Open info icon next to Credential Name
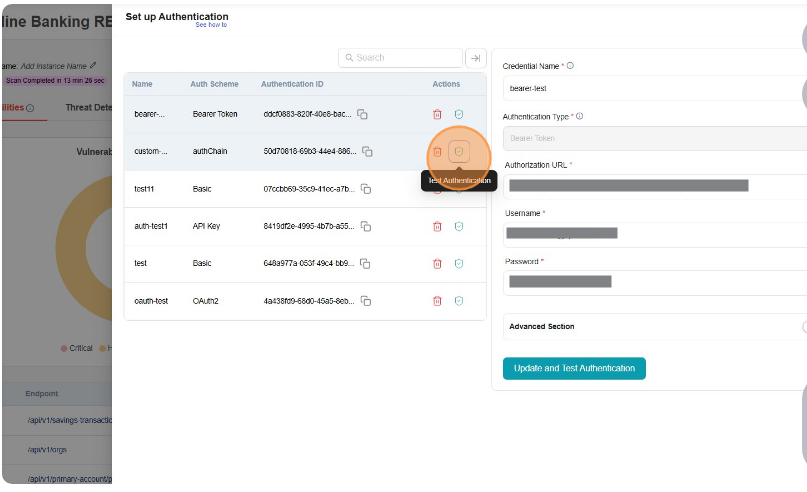This screenshot has width=807, height=492. click(x=570, y=66)
